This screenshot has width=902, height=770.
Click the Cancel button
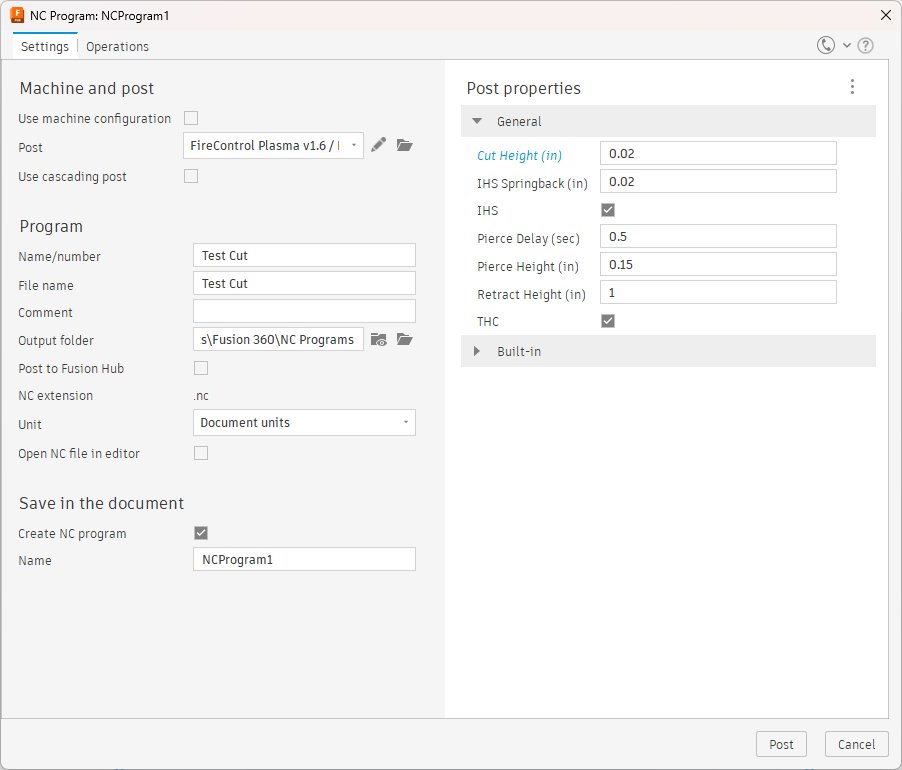tap(857, 745)
